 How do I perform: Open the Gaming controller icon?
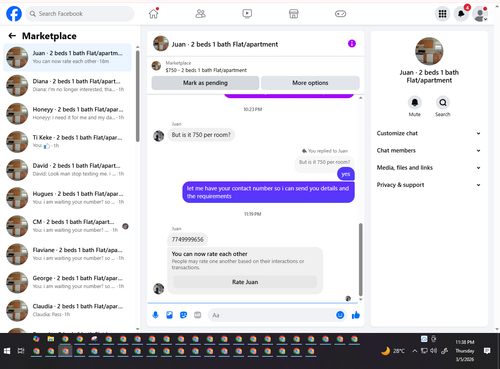click(x=340, y=14)
